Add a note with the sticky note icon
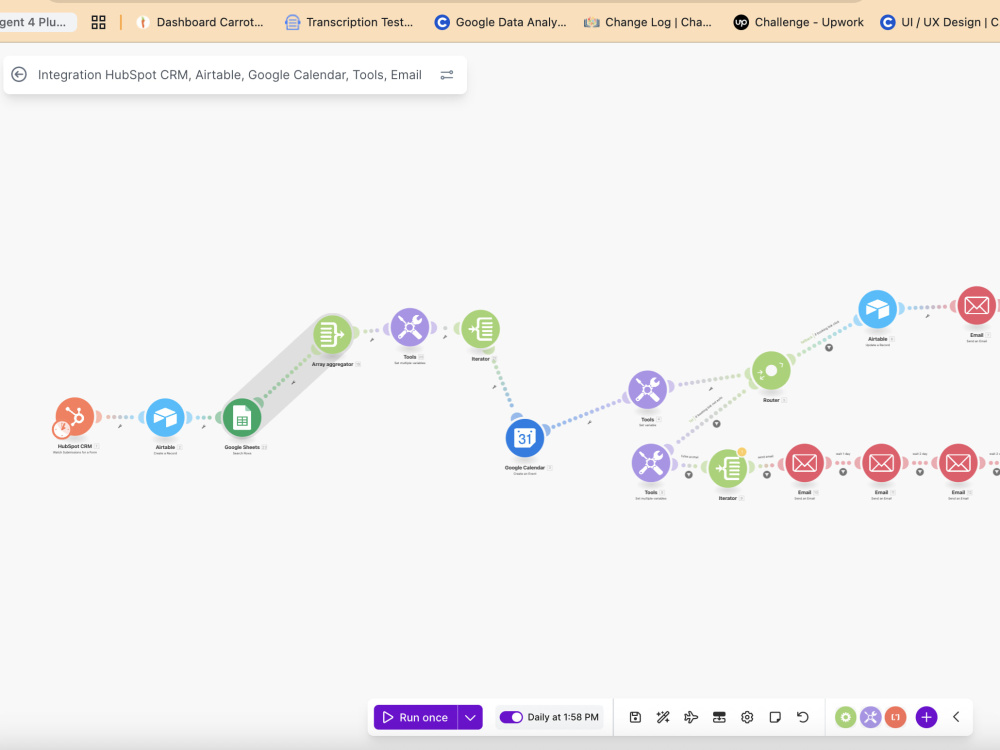The height and width of the screenshot is (750, 1000). tap(775, 717)
